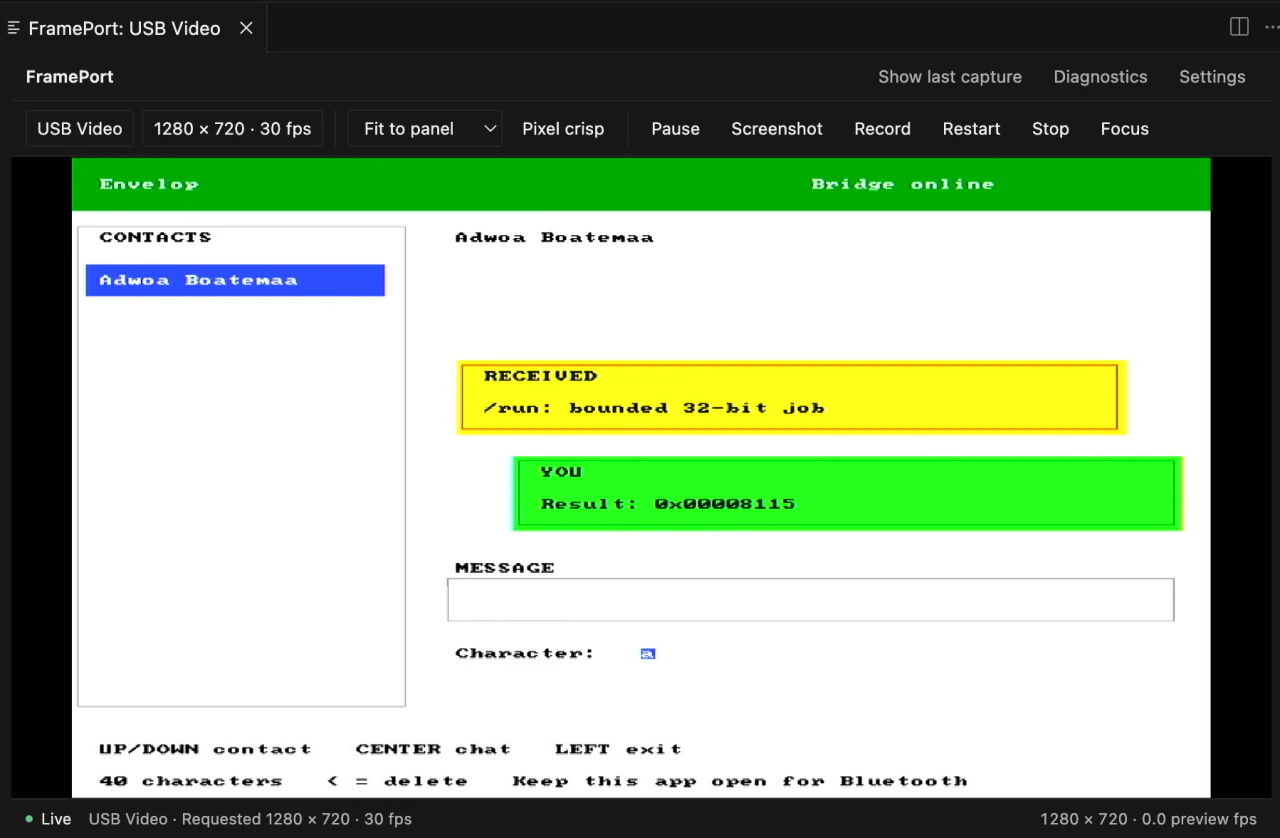Take a Screenshot of the feed
Viewport: 1280px width, 838px height.
pos(777,129)
